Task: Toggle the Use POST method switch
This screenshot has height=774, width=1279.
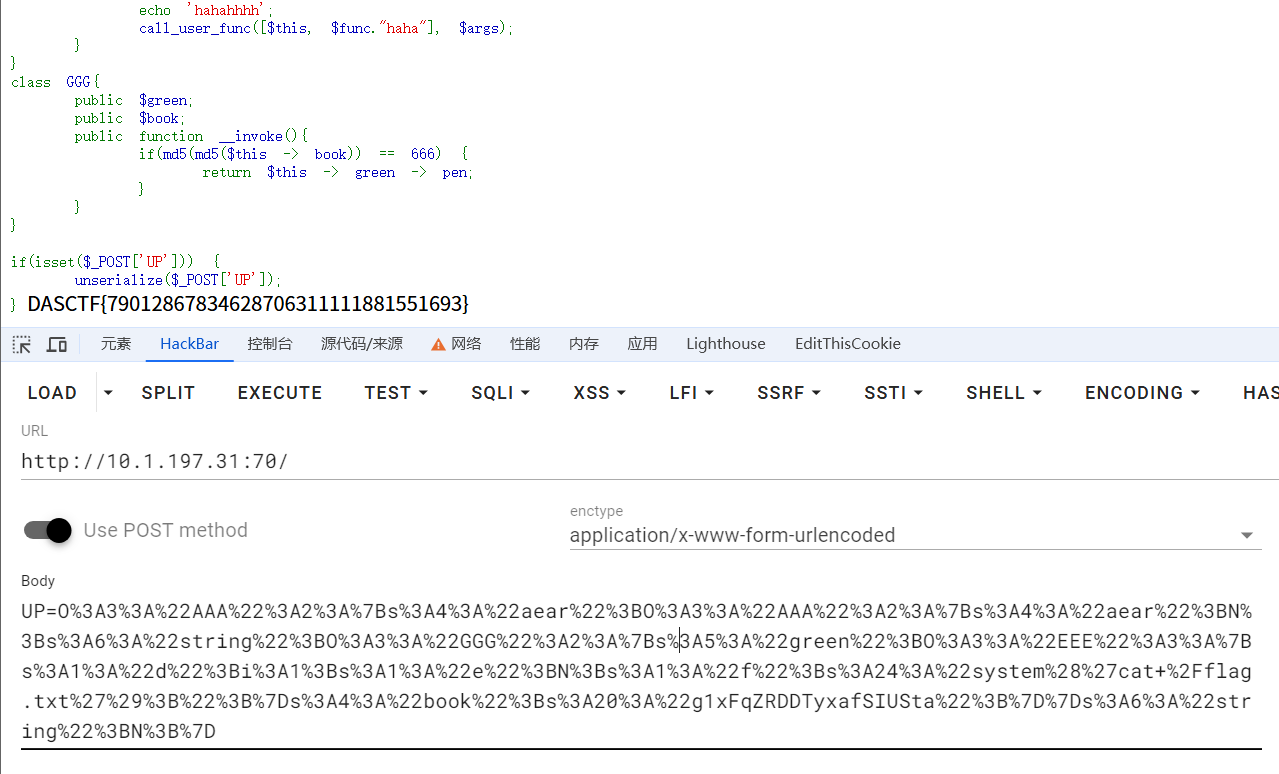Action: [47, 530]
